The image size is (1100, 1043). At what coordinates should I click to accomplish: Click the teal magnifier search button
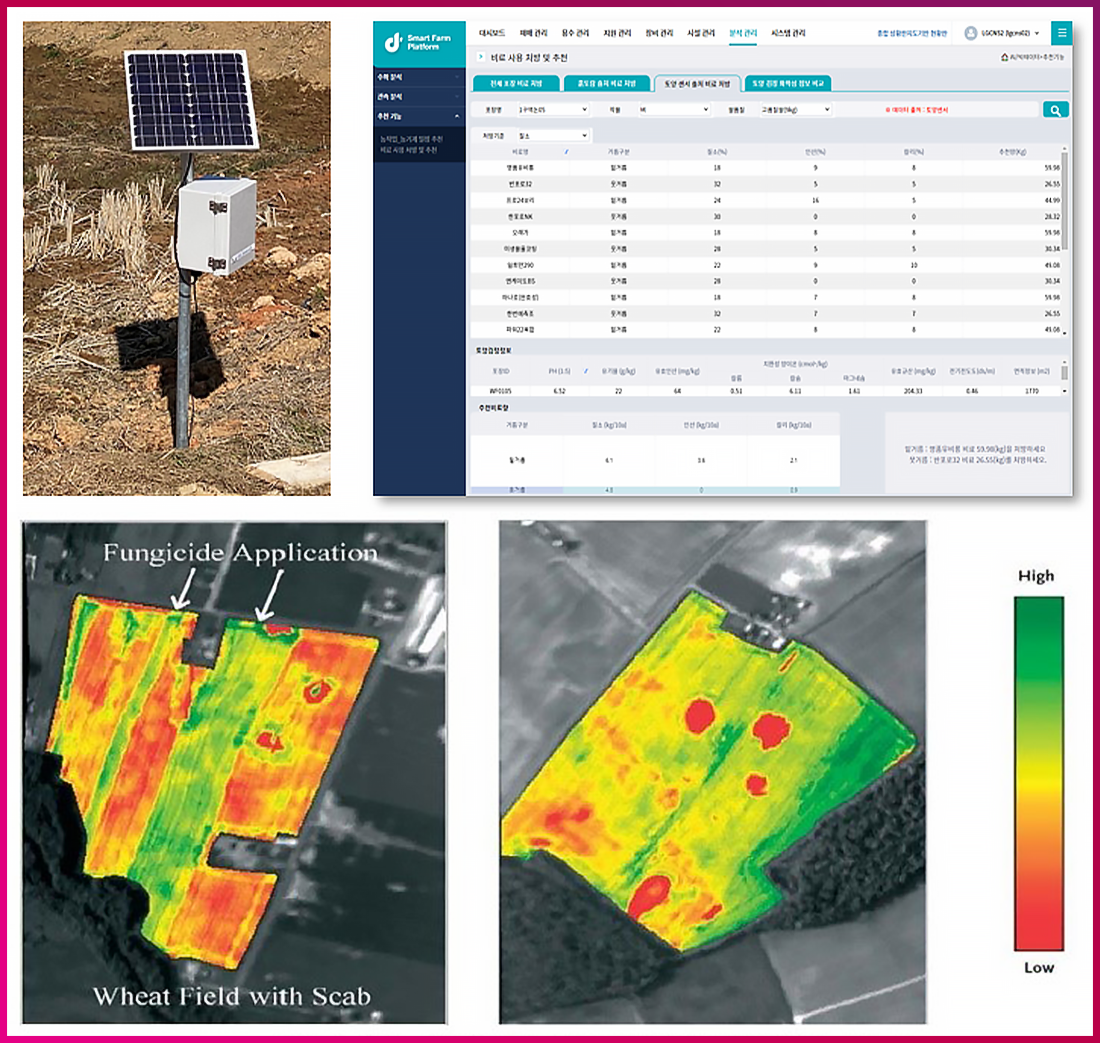click(1055, 109)
